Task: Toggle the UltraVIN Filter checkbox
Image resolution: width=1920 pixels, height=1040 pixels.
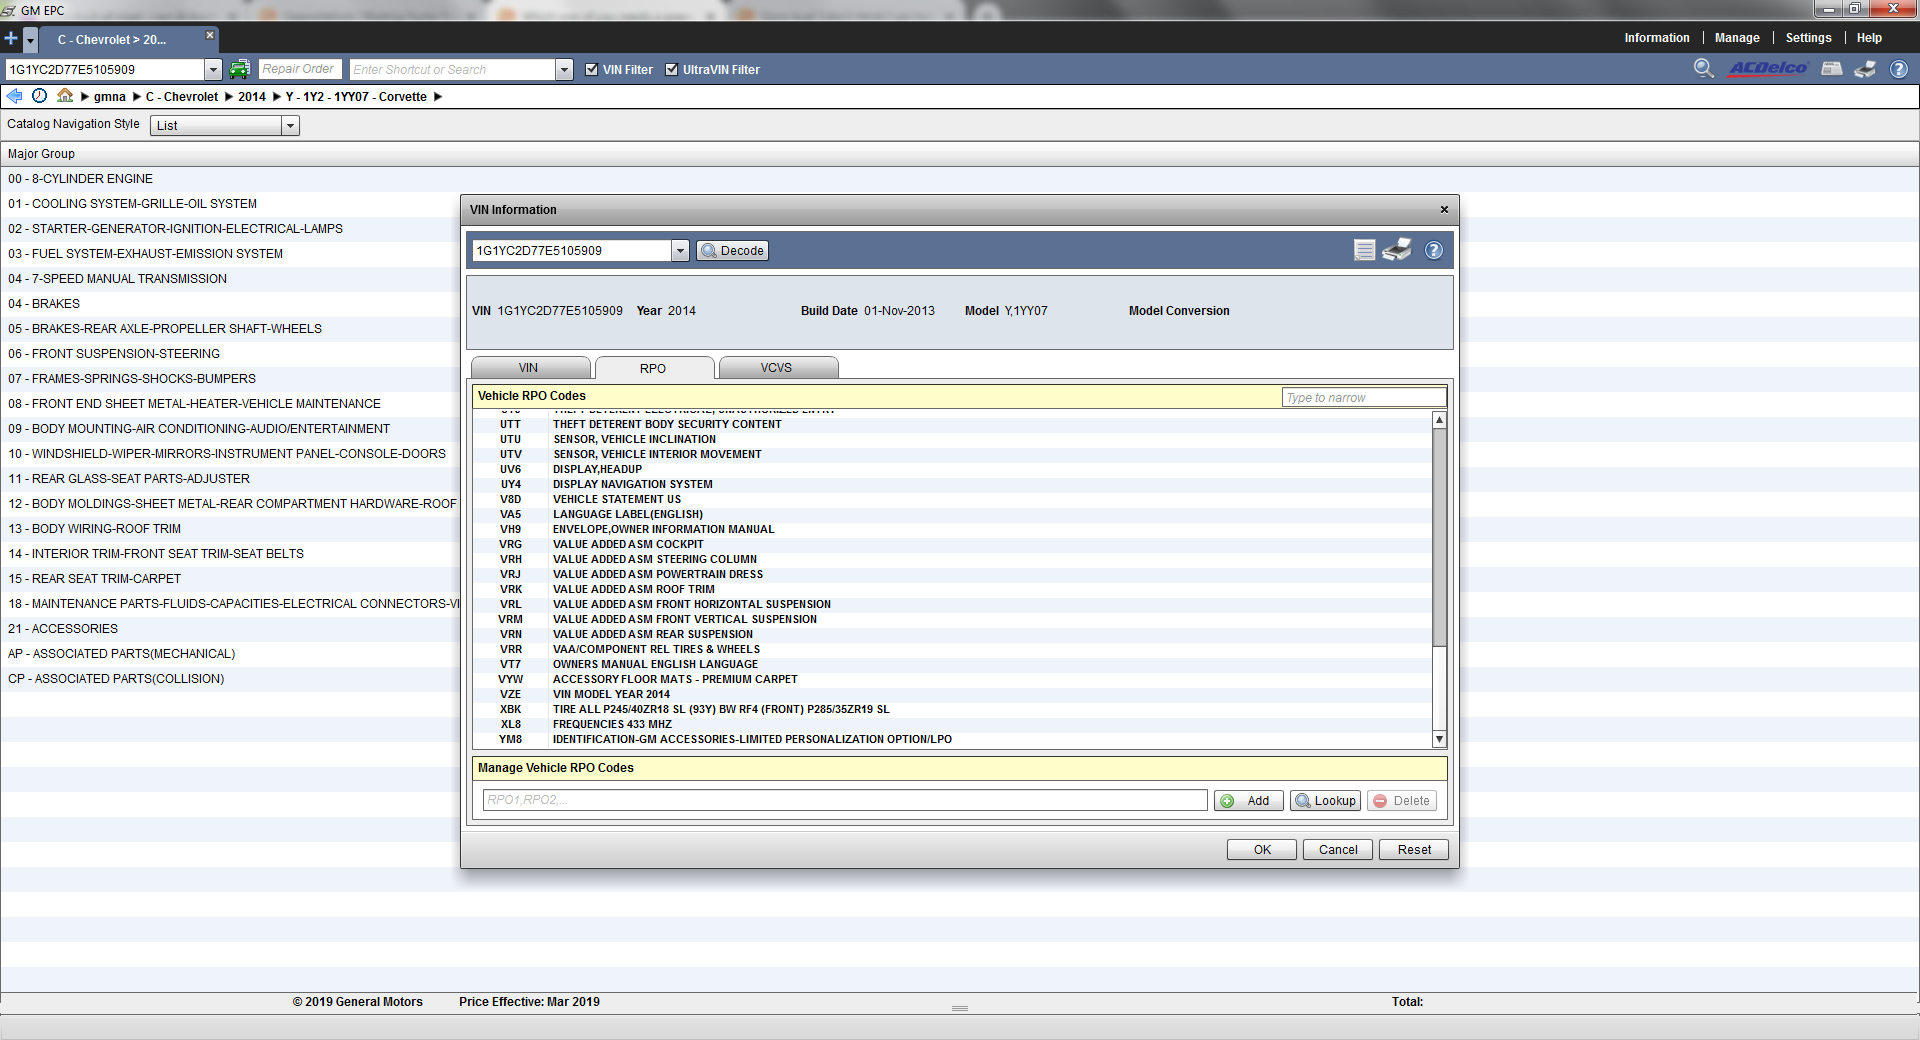Action: click(672, 69)
